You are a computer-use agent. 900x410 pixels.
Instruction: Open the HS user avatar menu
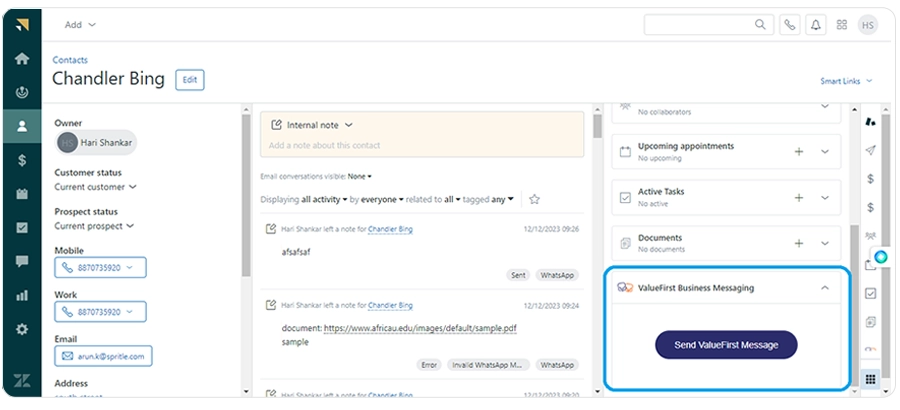tap(868, 25)
